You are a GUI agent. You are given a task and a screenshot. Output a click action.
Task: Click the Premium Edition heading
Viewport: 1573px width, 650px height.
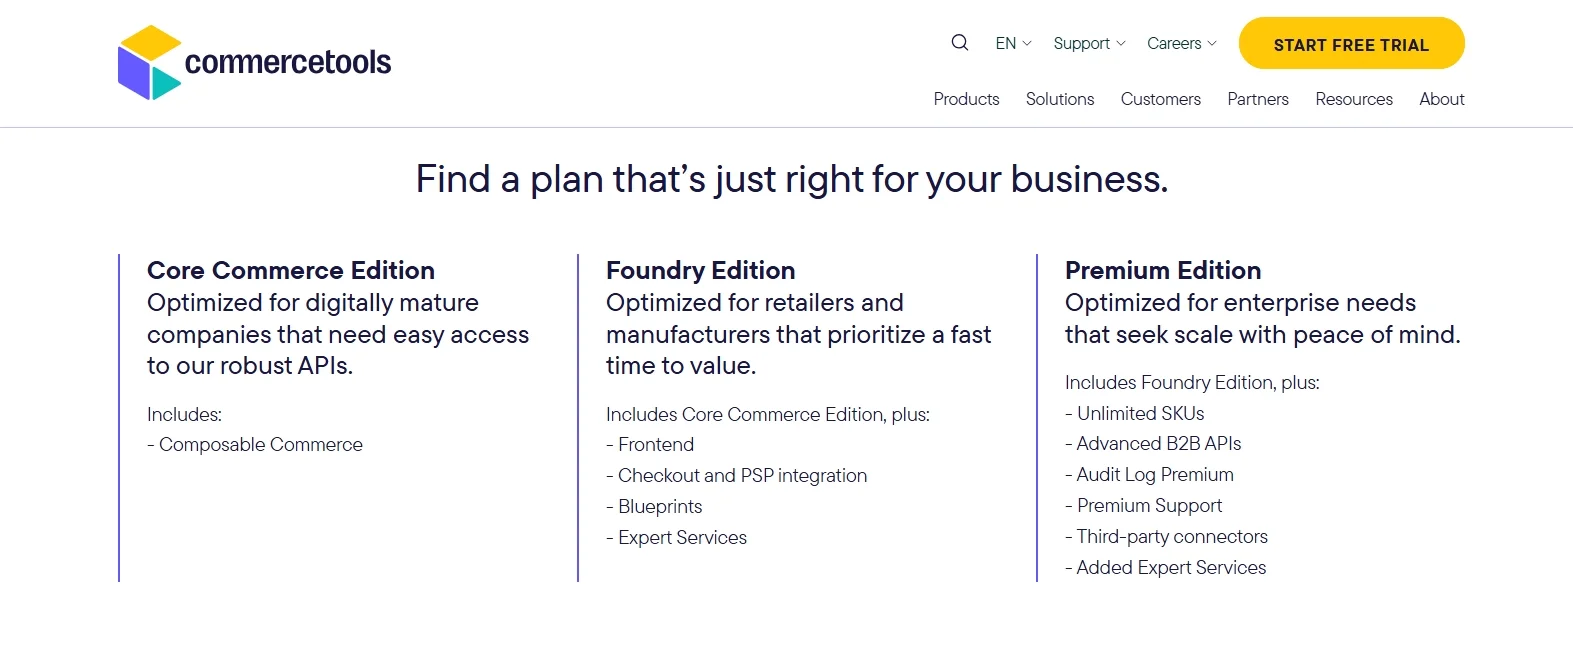click(1163, 271)
